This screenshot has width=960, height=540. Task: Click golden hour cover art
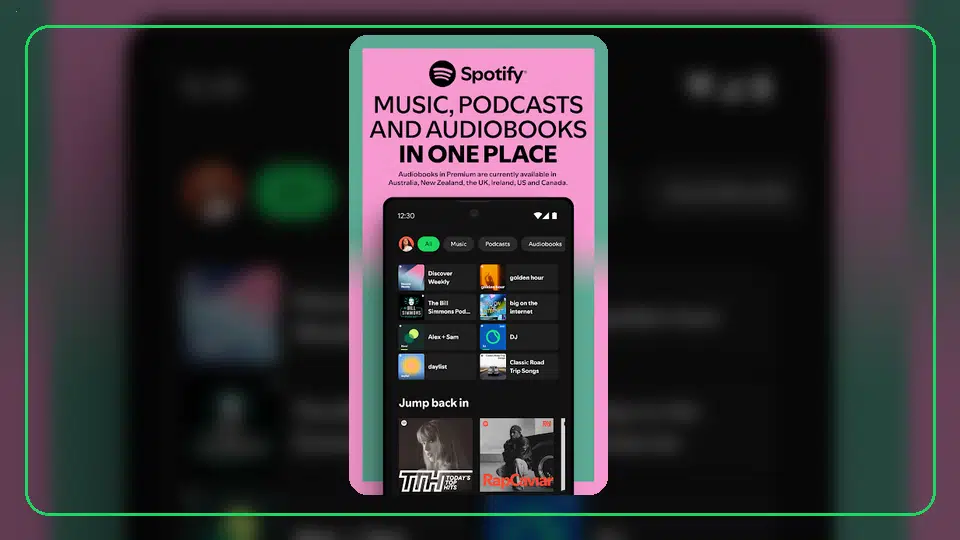493,277
